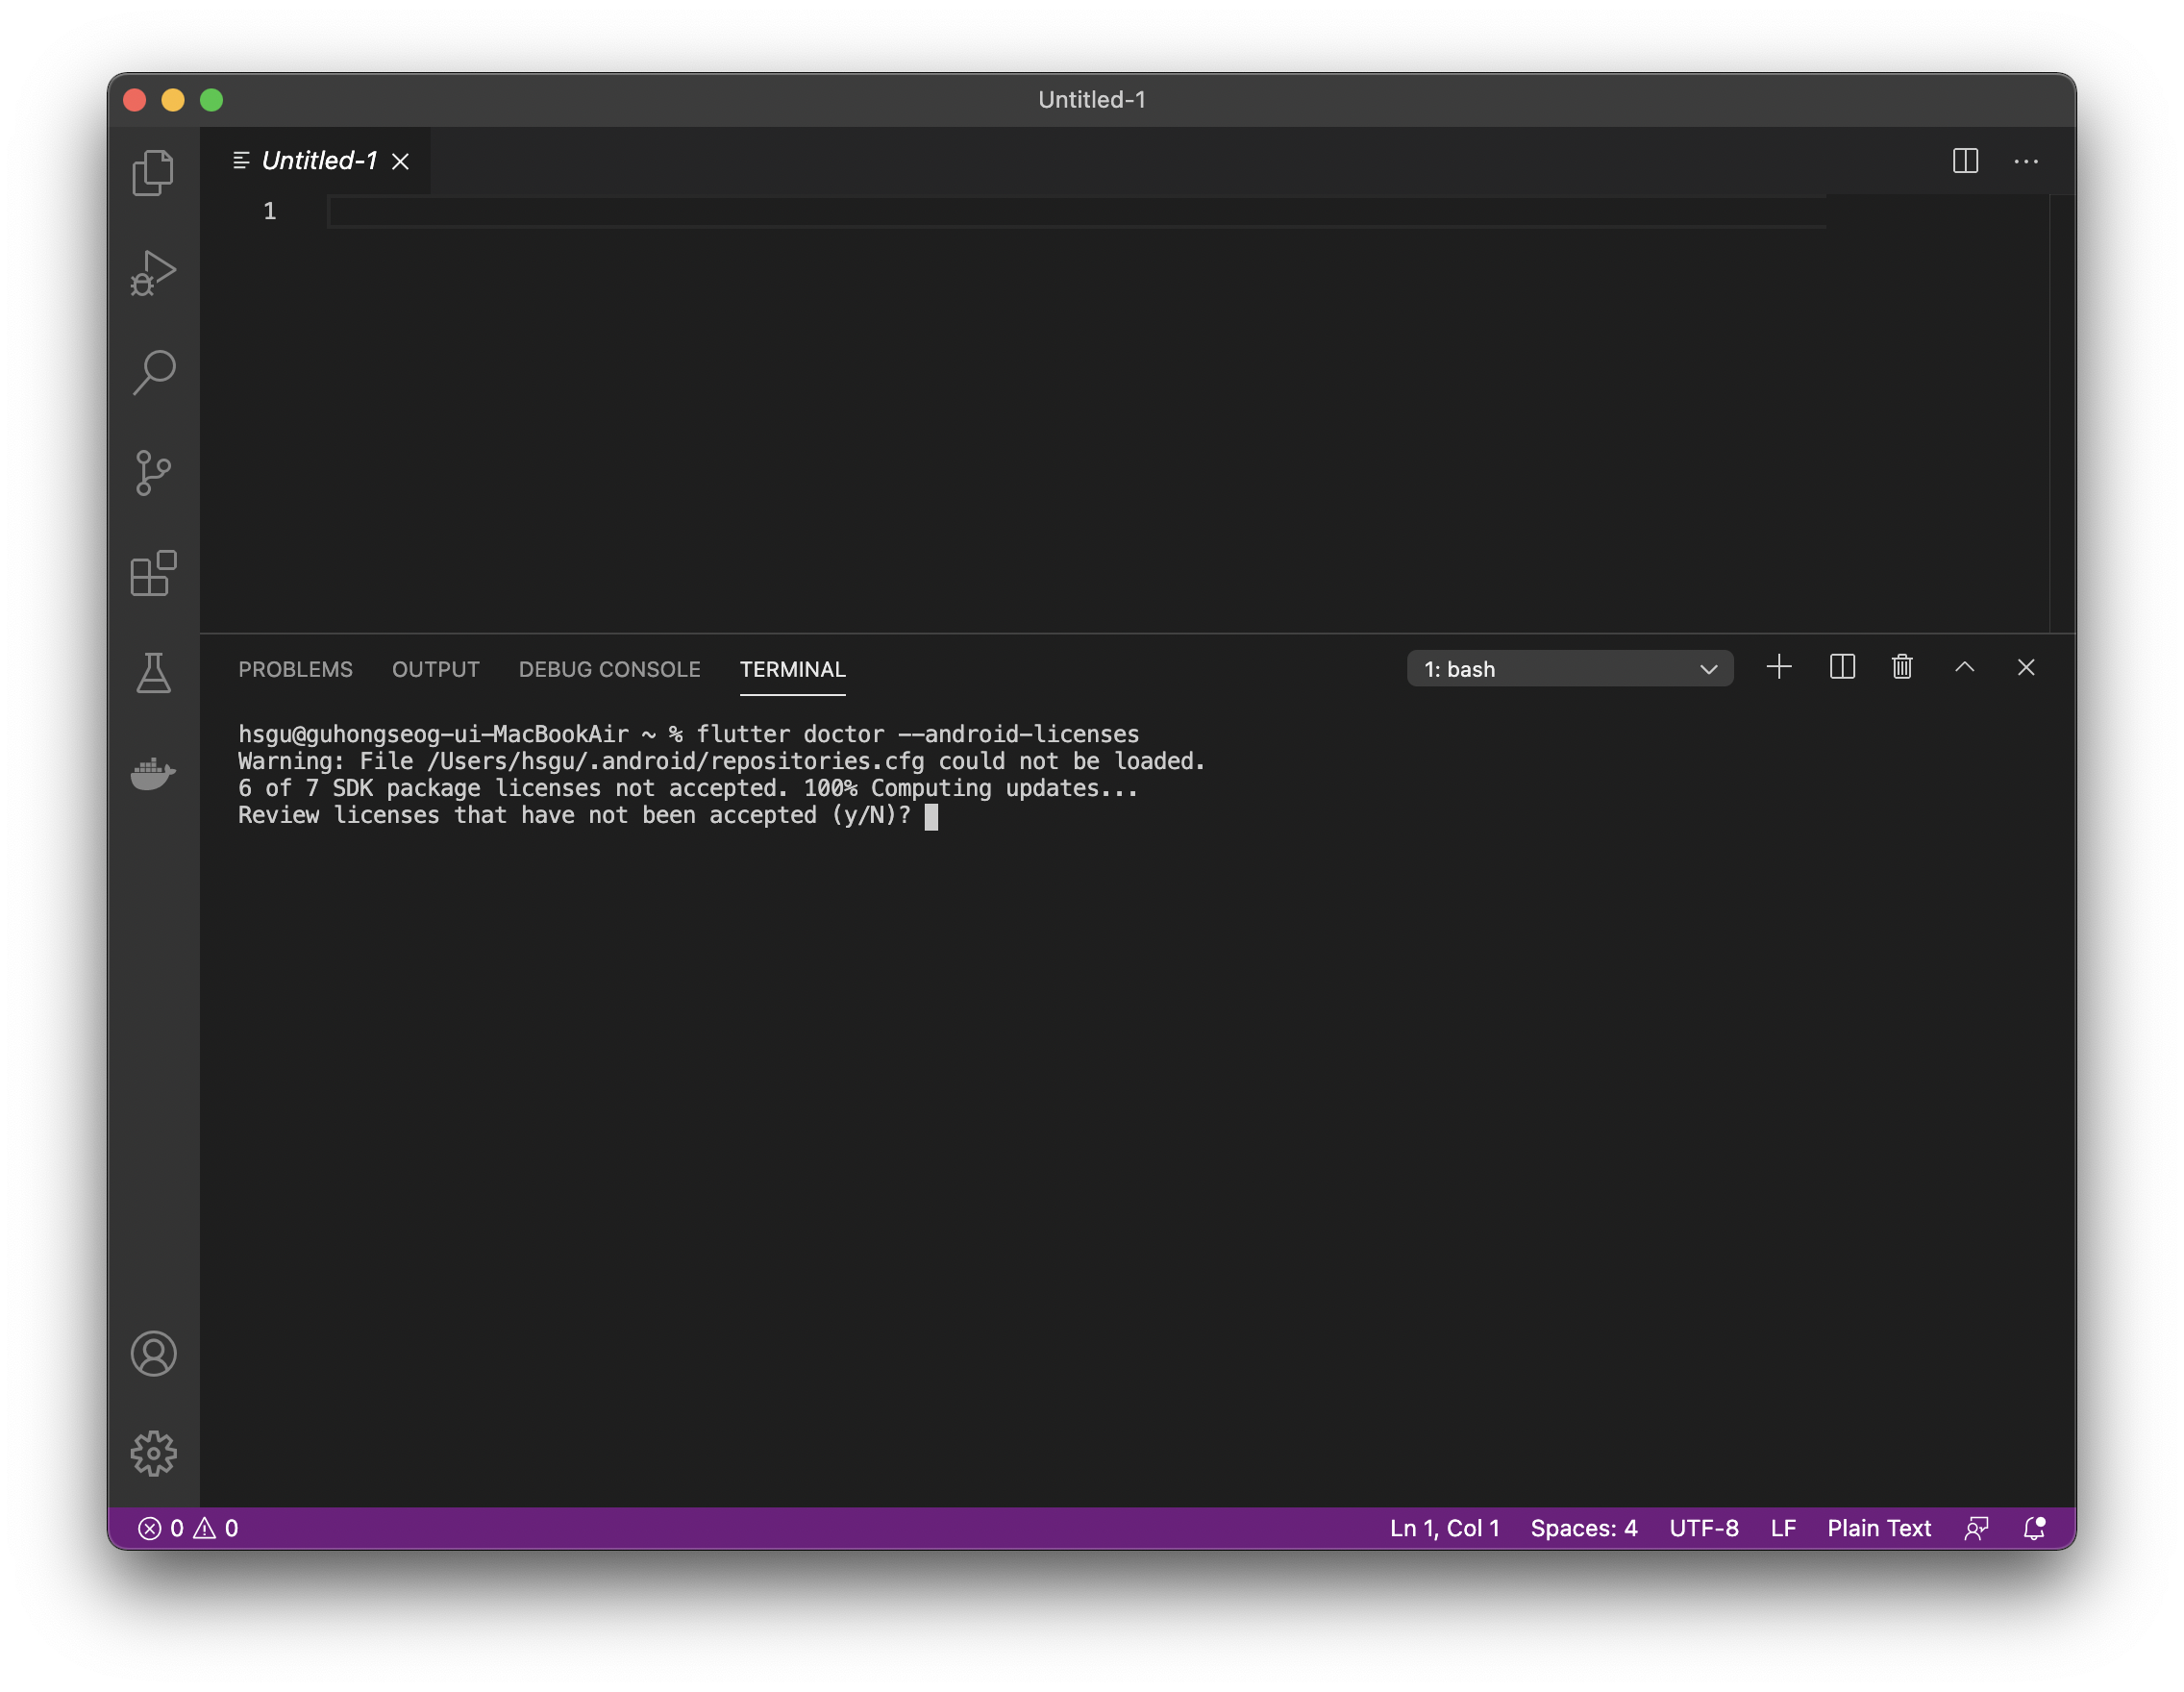Image resolution: width=2184 pixels, height=1692 pixels.
Task: Open the Manage gear menu
Action: pyautogui.click(x=153, y=1453)
